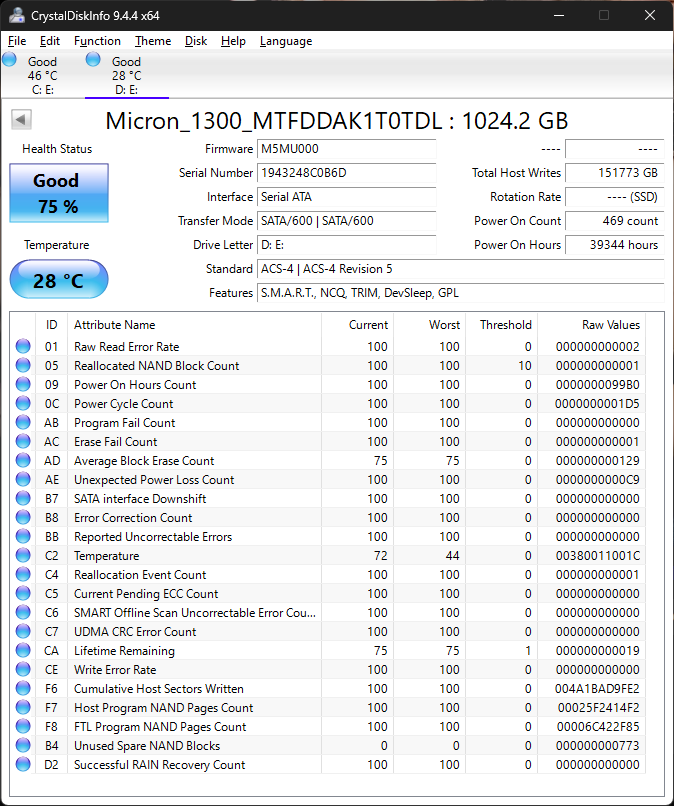This screenshot has height=806, width=674.
Task: Click the 28 °C temperature button
Action: pyautogui.click(x=58, y=280)
